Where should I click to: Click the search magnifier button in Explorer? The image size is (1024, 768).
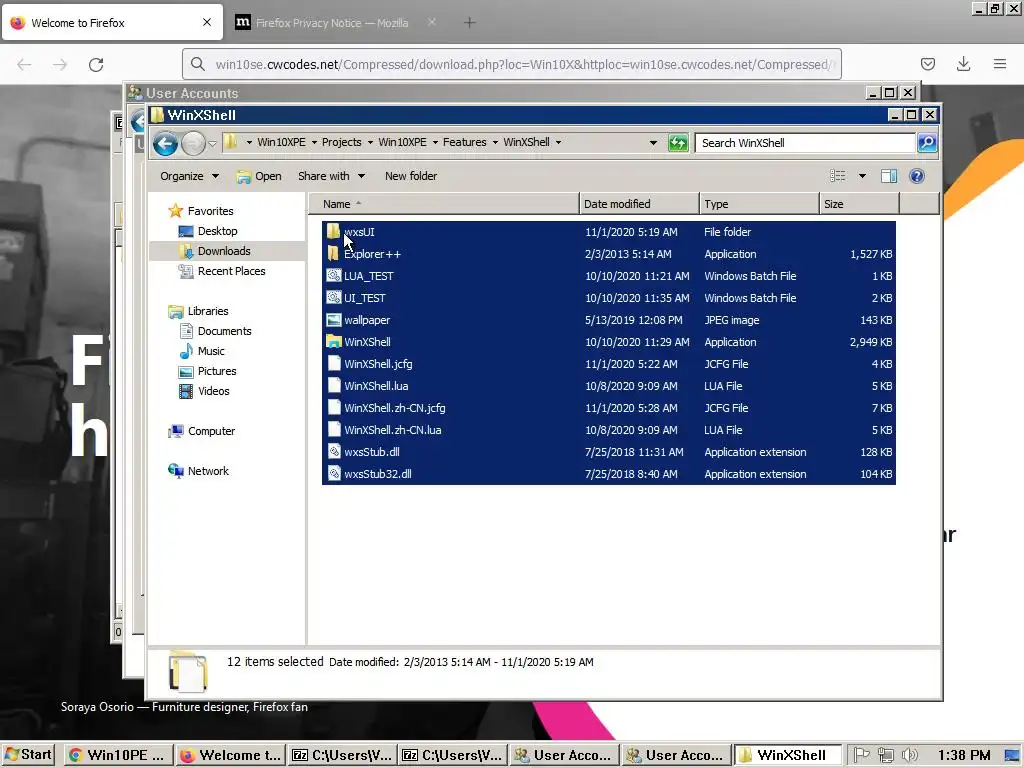[927, 143]
